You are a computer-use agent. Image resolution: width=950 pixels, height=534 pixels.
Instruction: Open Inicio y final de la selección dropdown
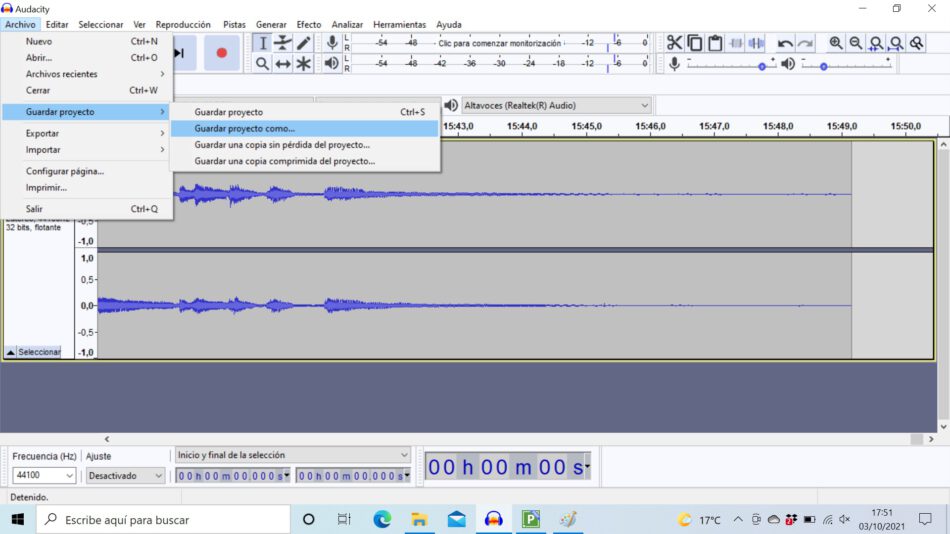(x=293, y=455)
